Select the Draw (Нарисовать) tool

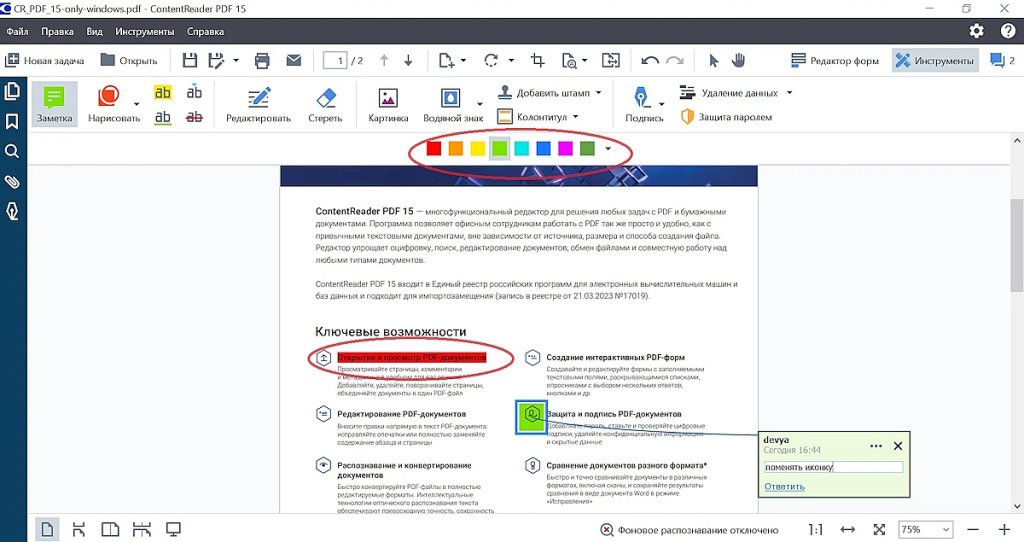pos(114,104)
